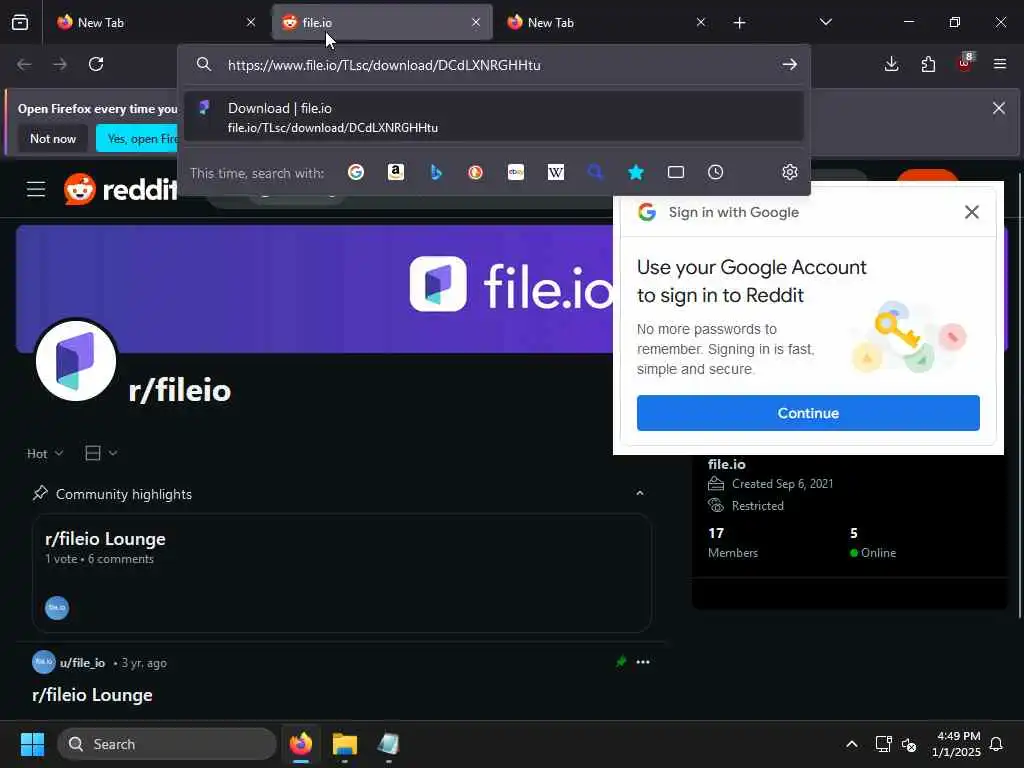Image resolution: width=1024 pixels, height=768 pixels.
Task: Click Windows Start button
Action: click(x=32, y=744)
